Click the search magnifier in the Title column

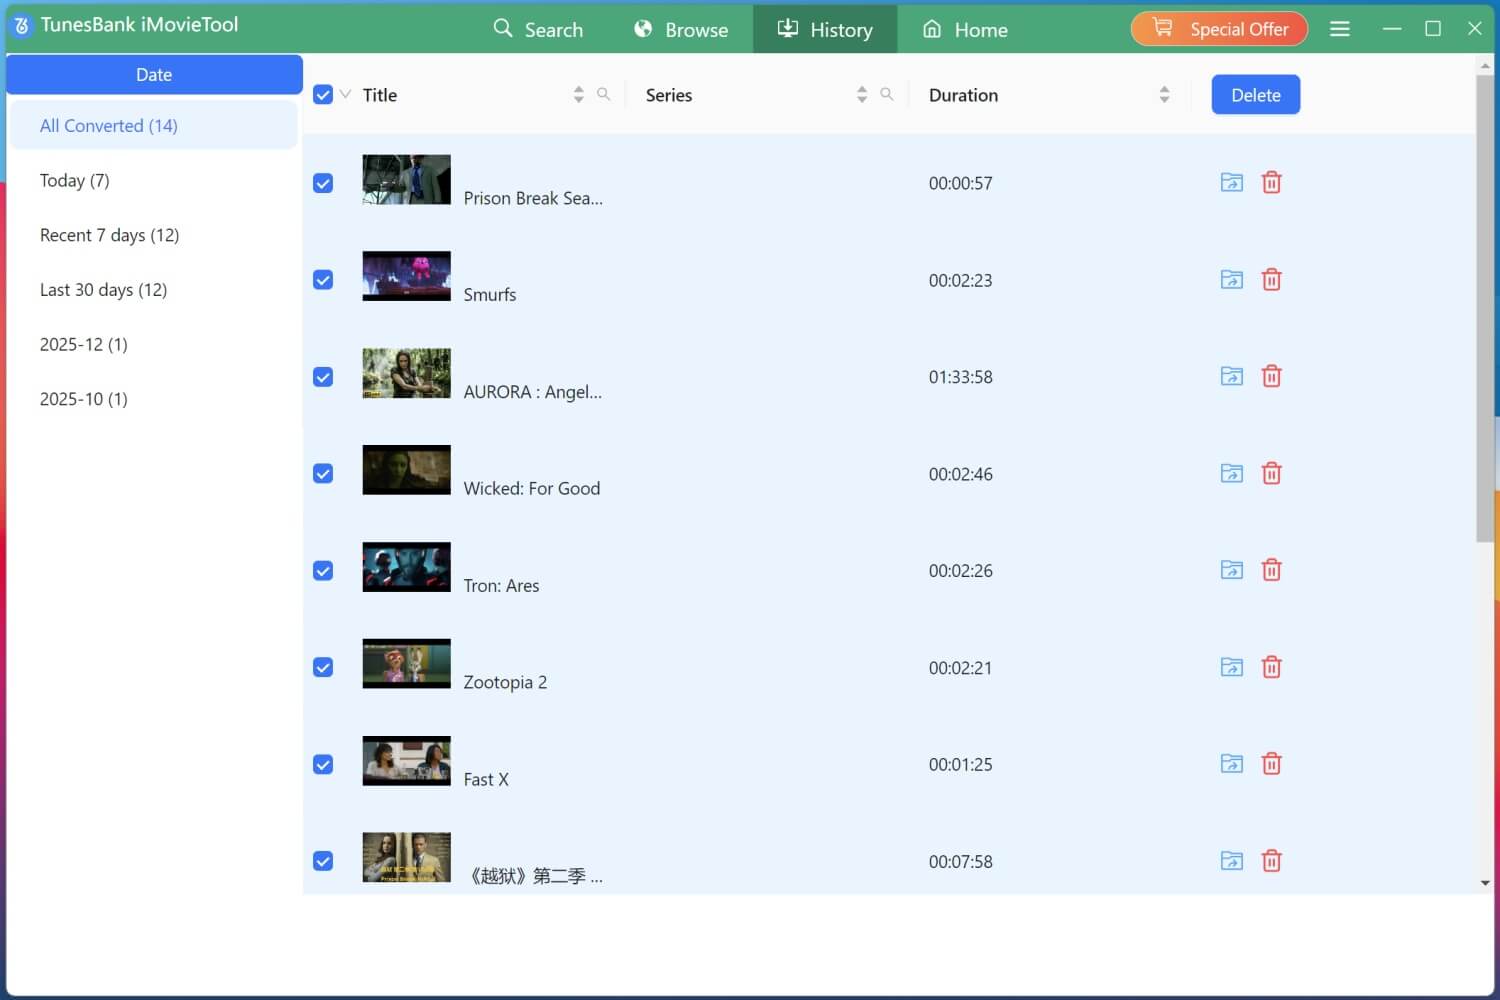point(604,94)
